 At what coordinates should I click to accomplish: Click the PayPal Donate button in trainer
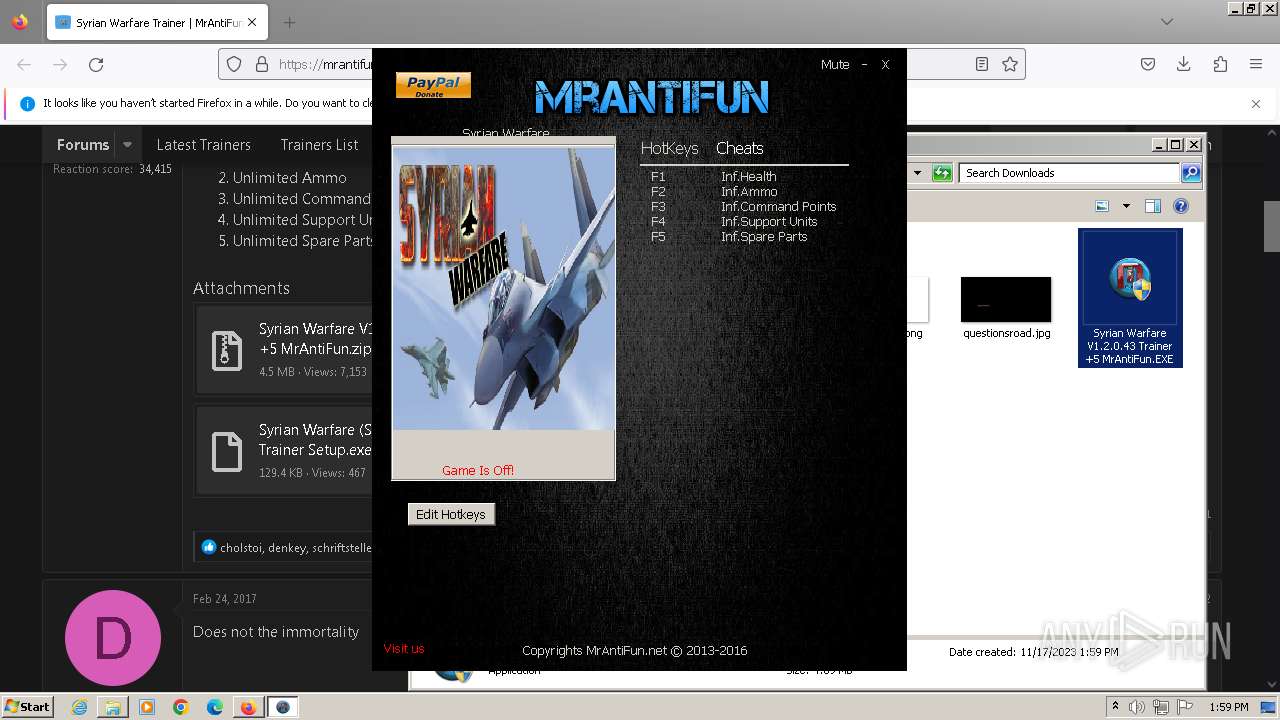[433, 85]
